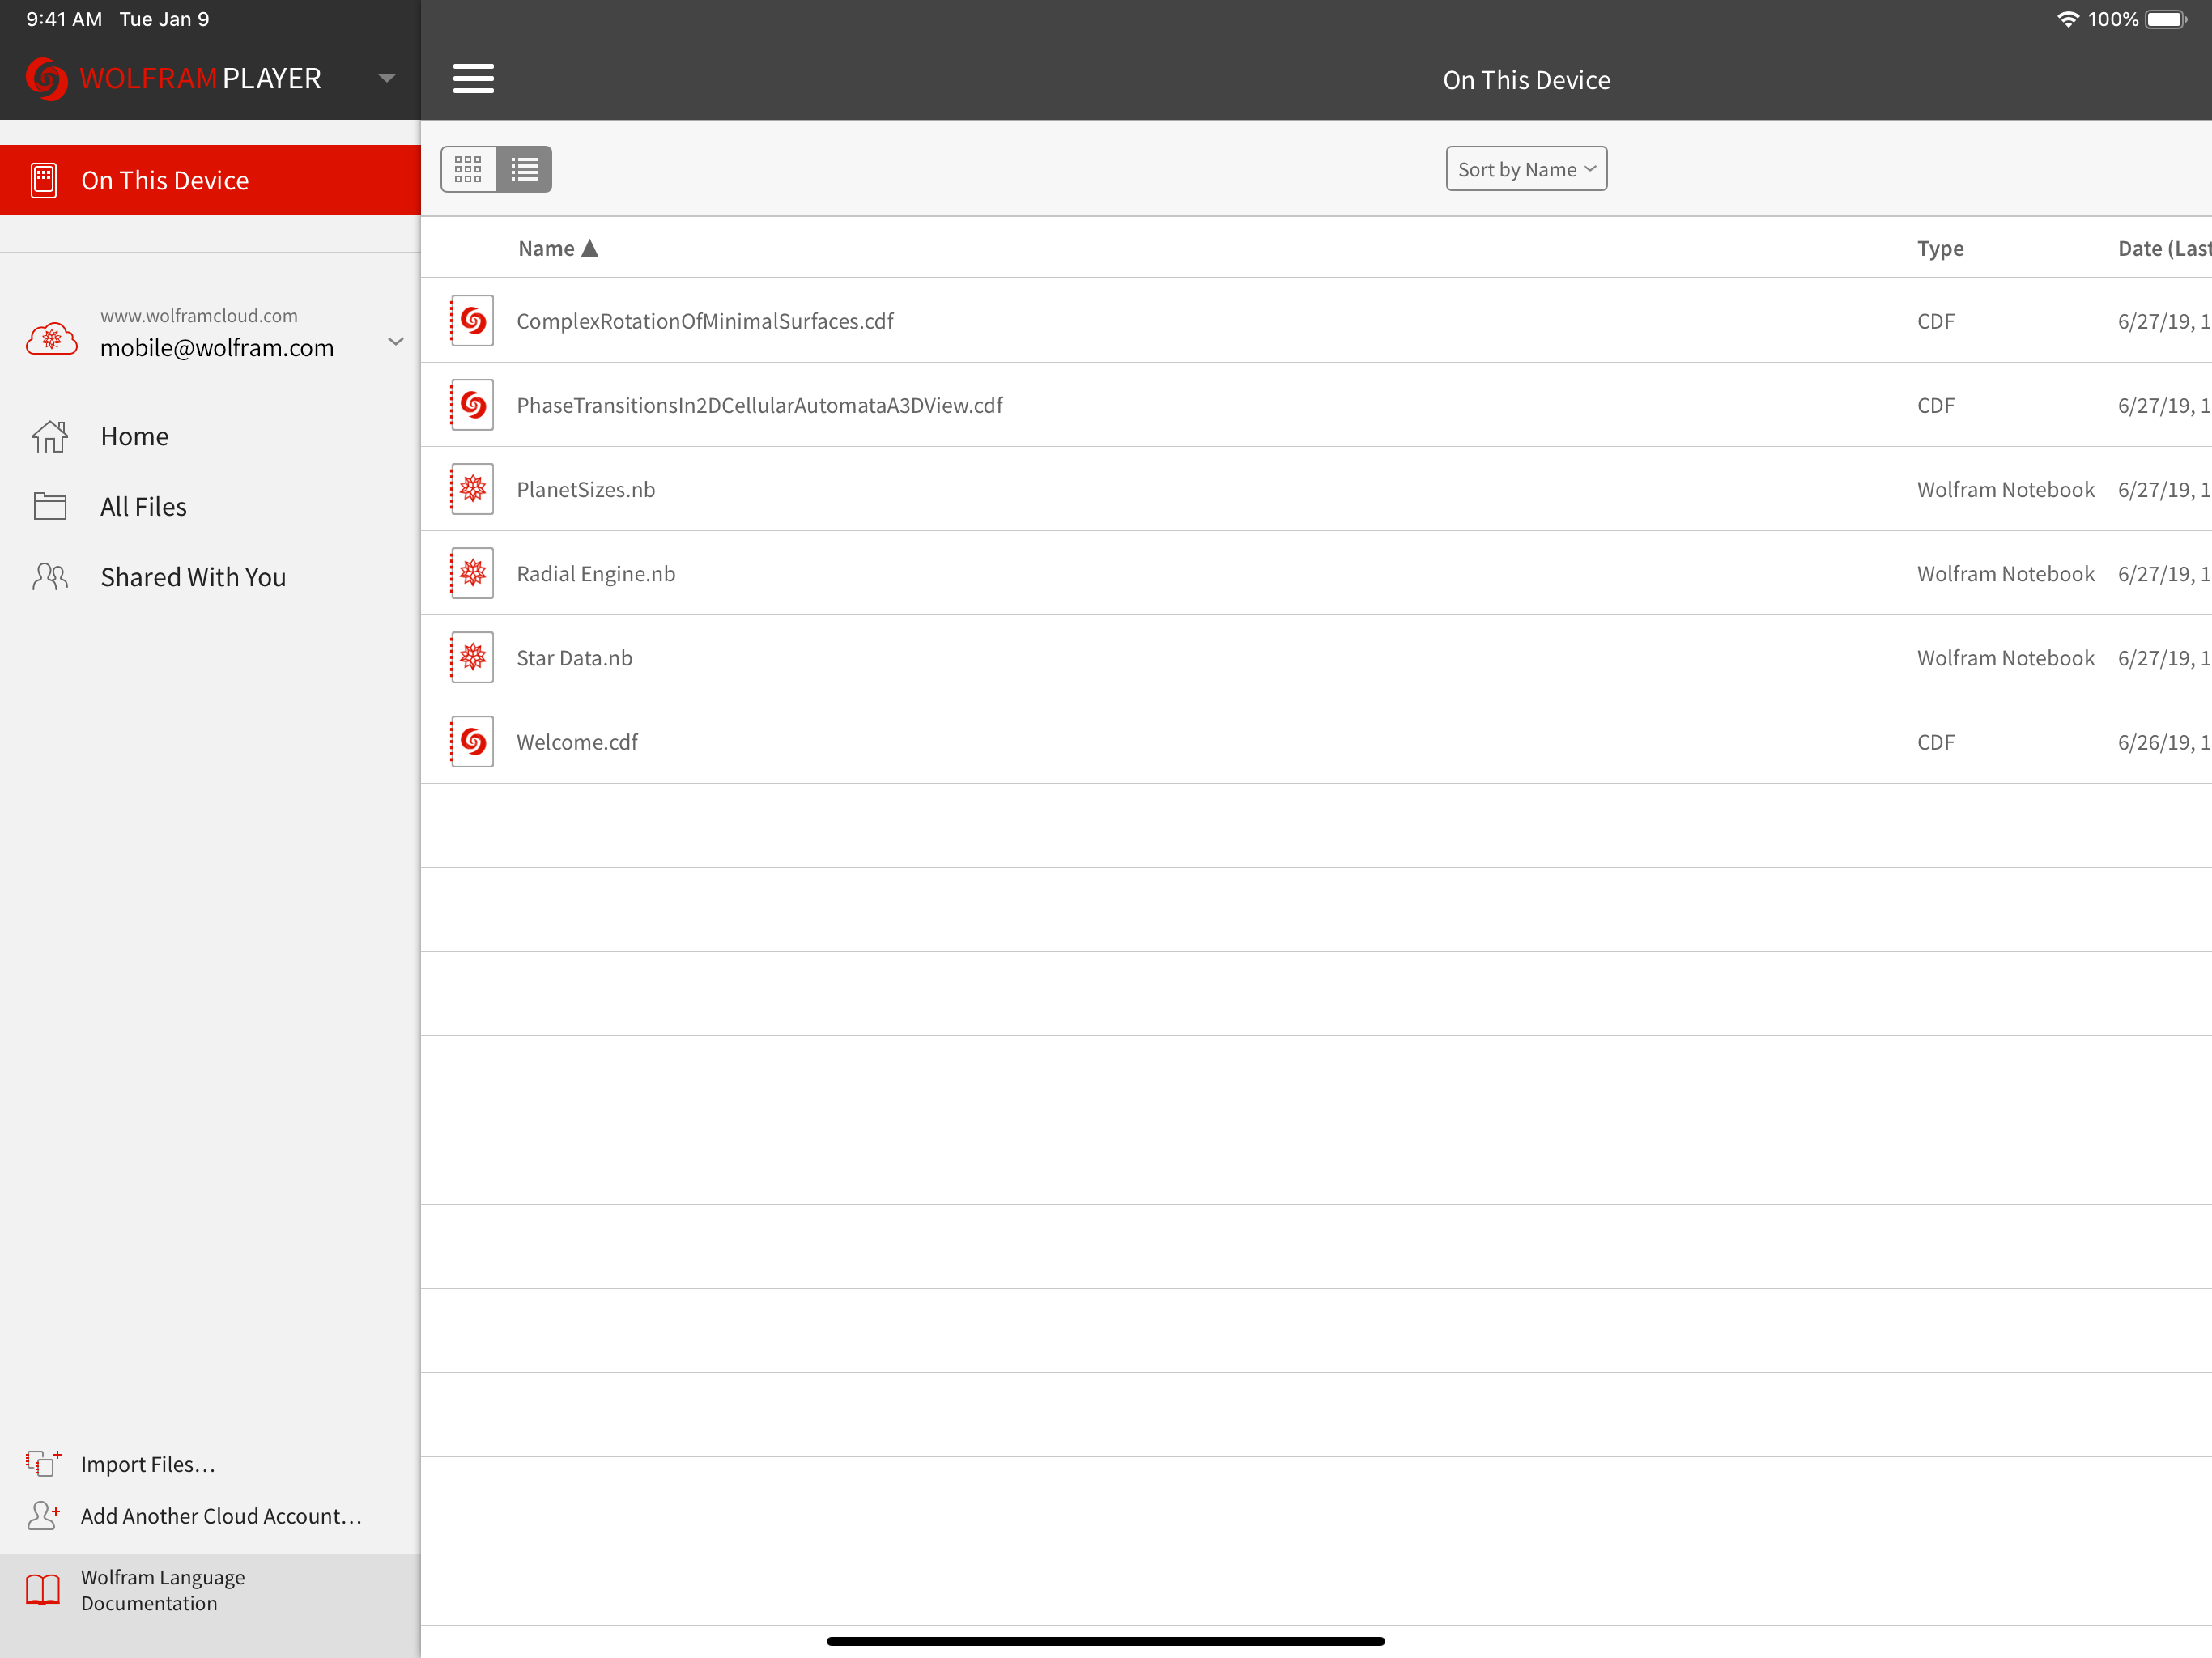Click CDF type of ComplexRotationOfMinimalSurfaces.cdf row
The image size is (2212, 1658).
tap(1936, 321)
